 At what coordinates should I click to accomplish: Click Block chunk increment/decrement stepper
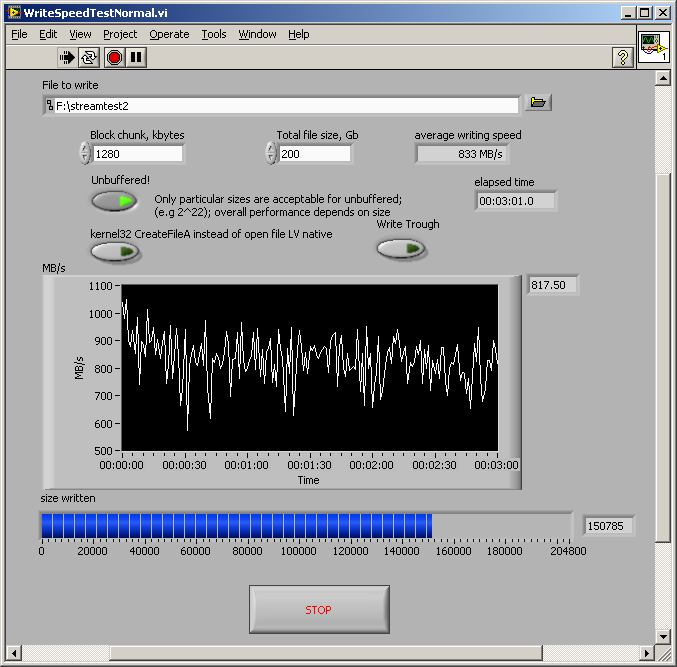click(x=84, y=153)
